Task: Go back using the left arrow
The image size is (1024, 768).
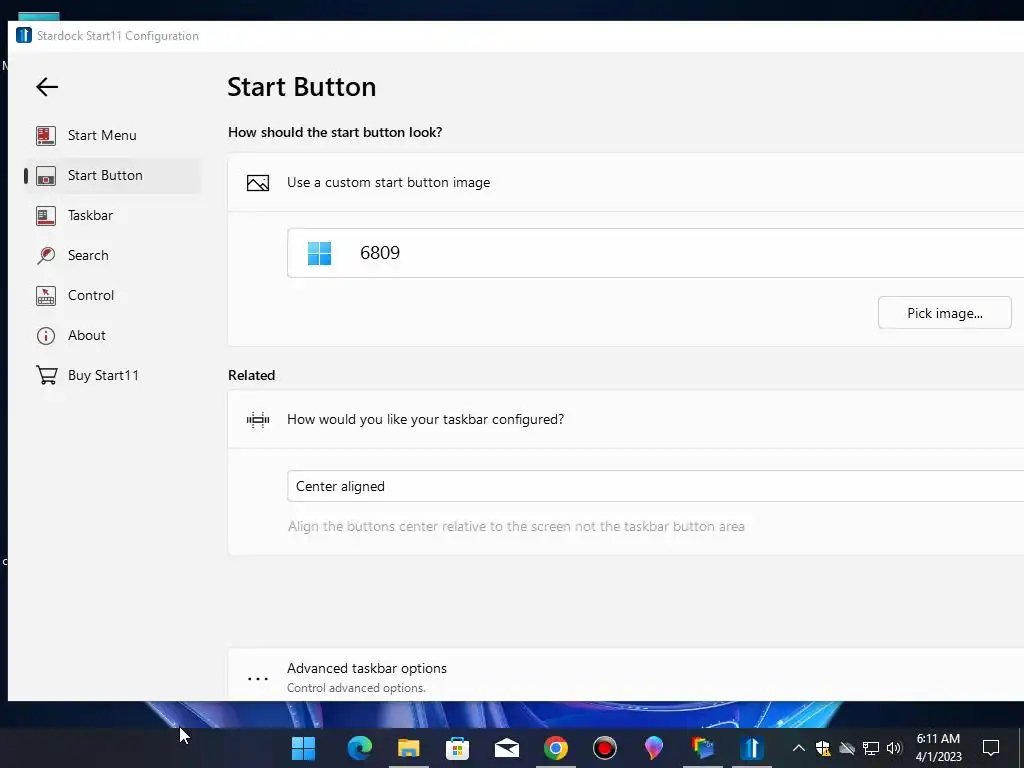Action: click(x=47, y=87)
